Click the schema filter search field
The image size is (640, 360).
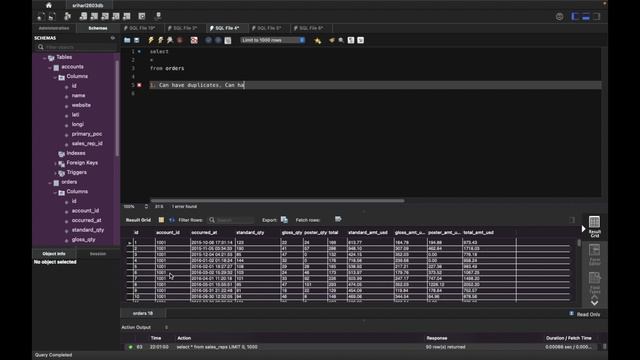tap(76, 47)
